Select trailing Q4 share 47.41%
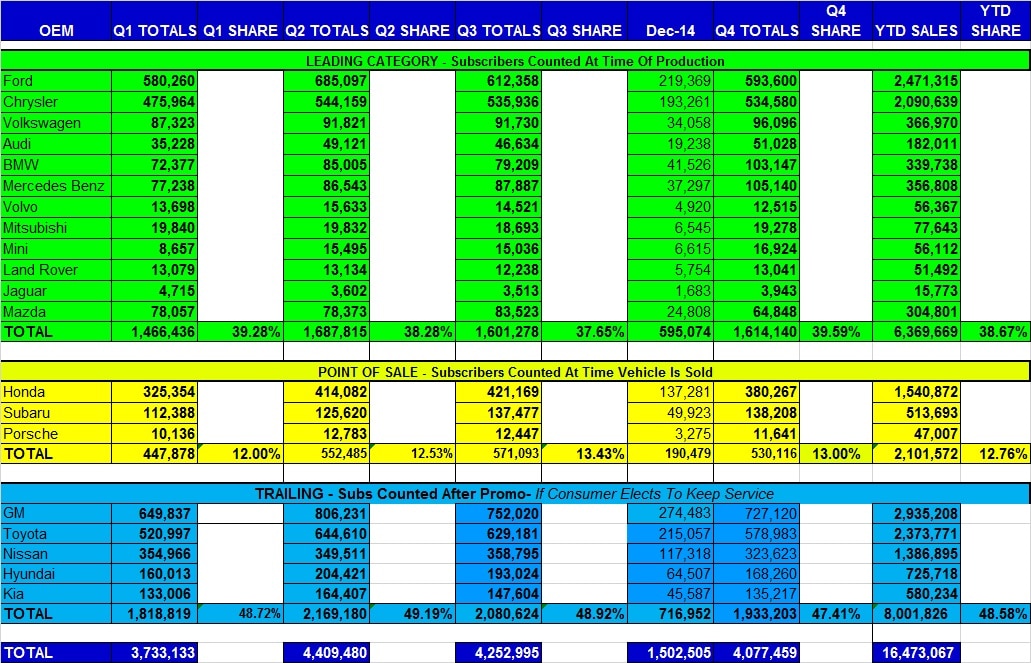This screenshot has width=1031, height=663. pos(836,614)
